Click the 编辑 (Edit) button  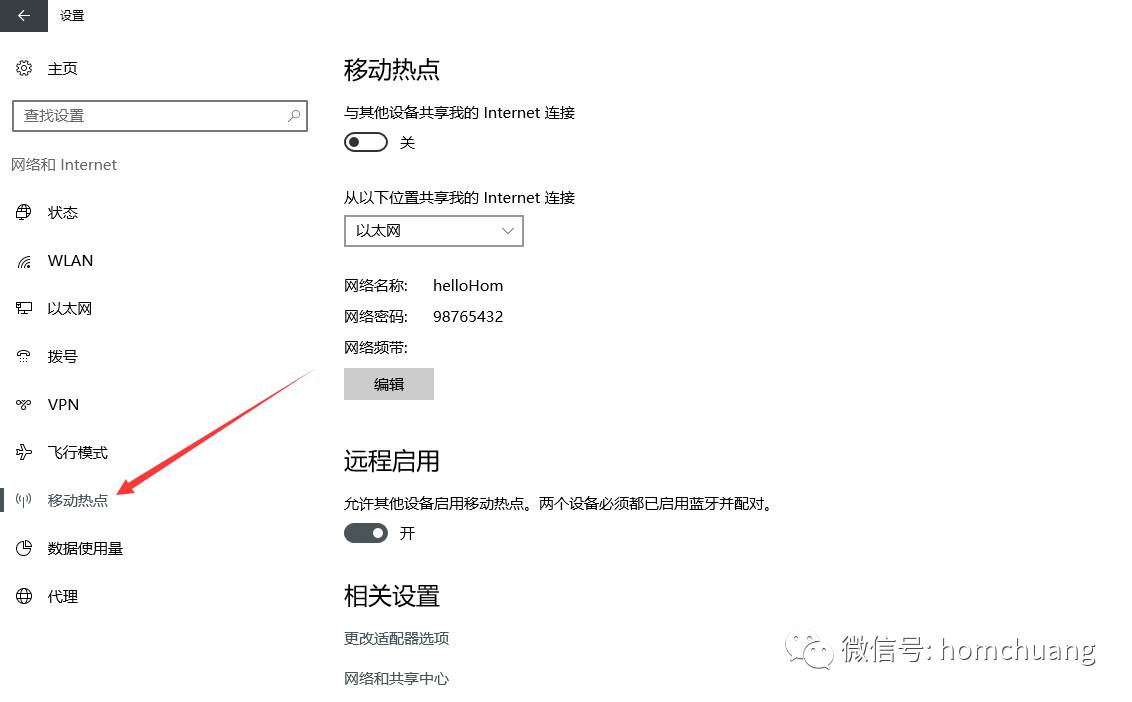coord(389,384)
